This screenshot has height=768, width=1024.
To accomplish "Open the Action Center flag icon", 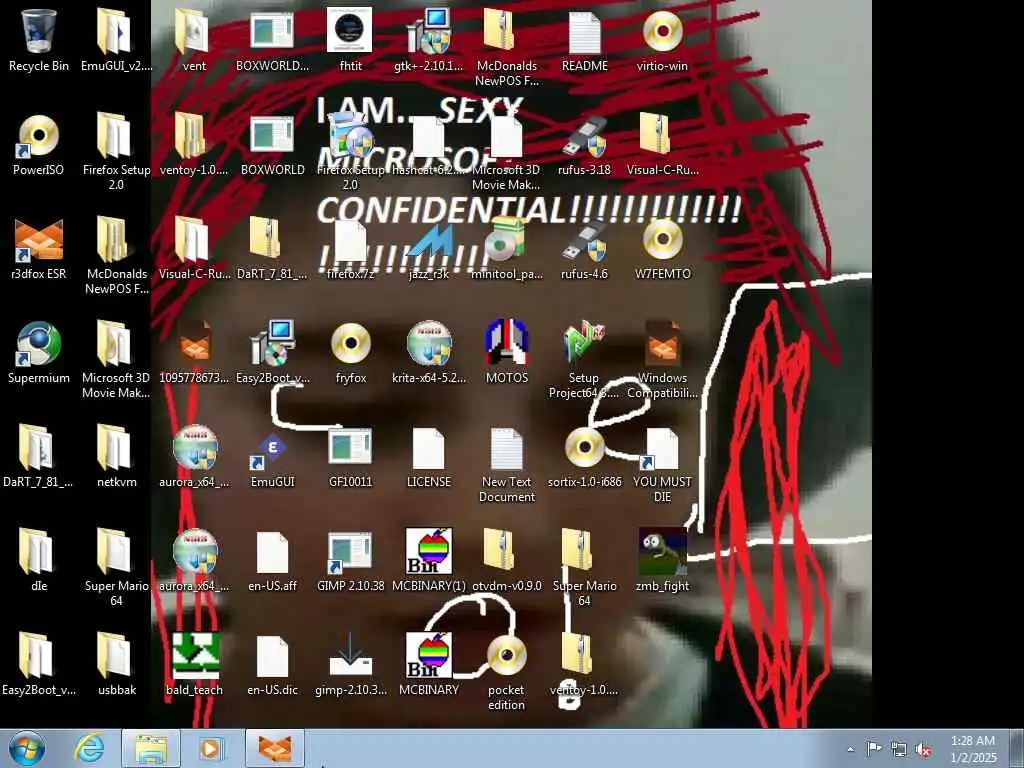I will coord(874,749).
